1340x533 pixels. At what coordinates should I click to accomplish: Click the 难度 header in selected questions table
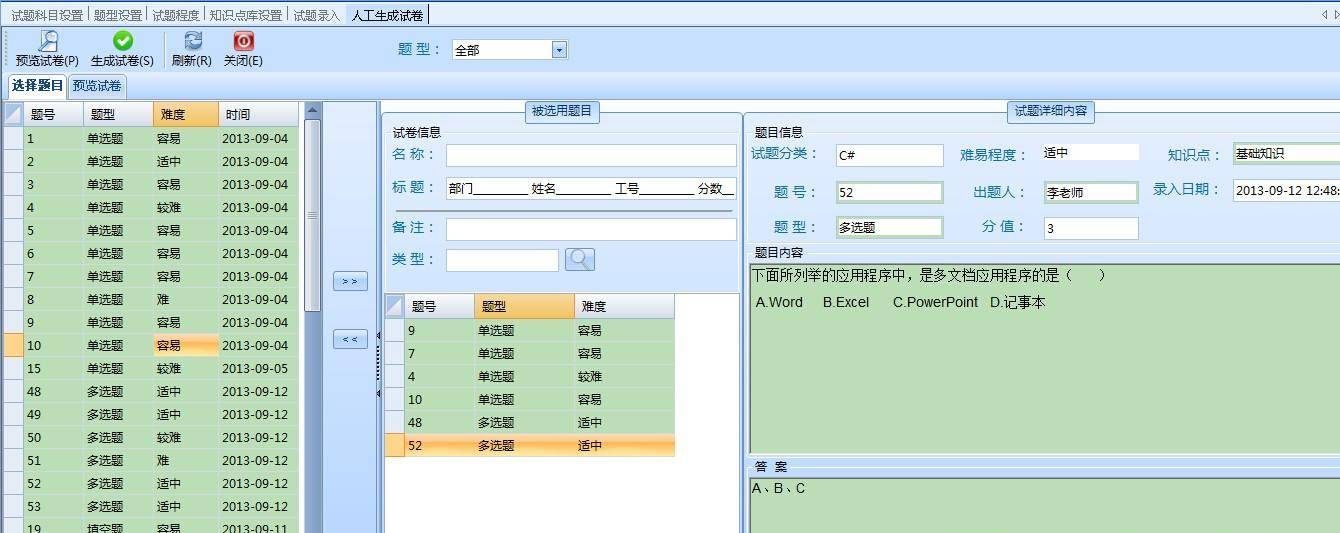coord(624,307)
